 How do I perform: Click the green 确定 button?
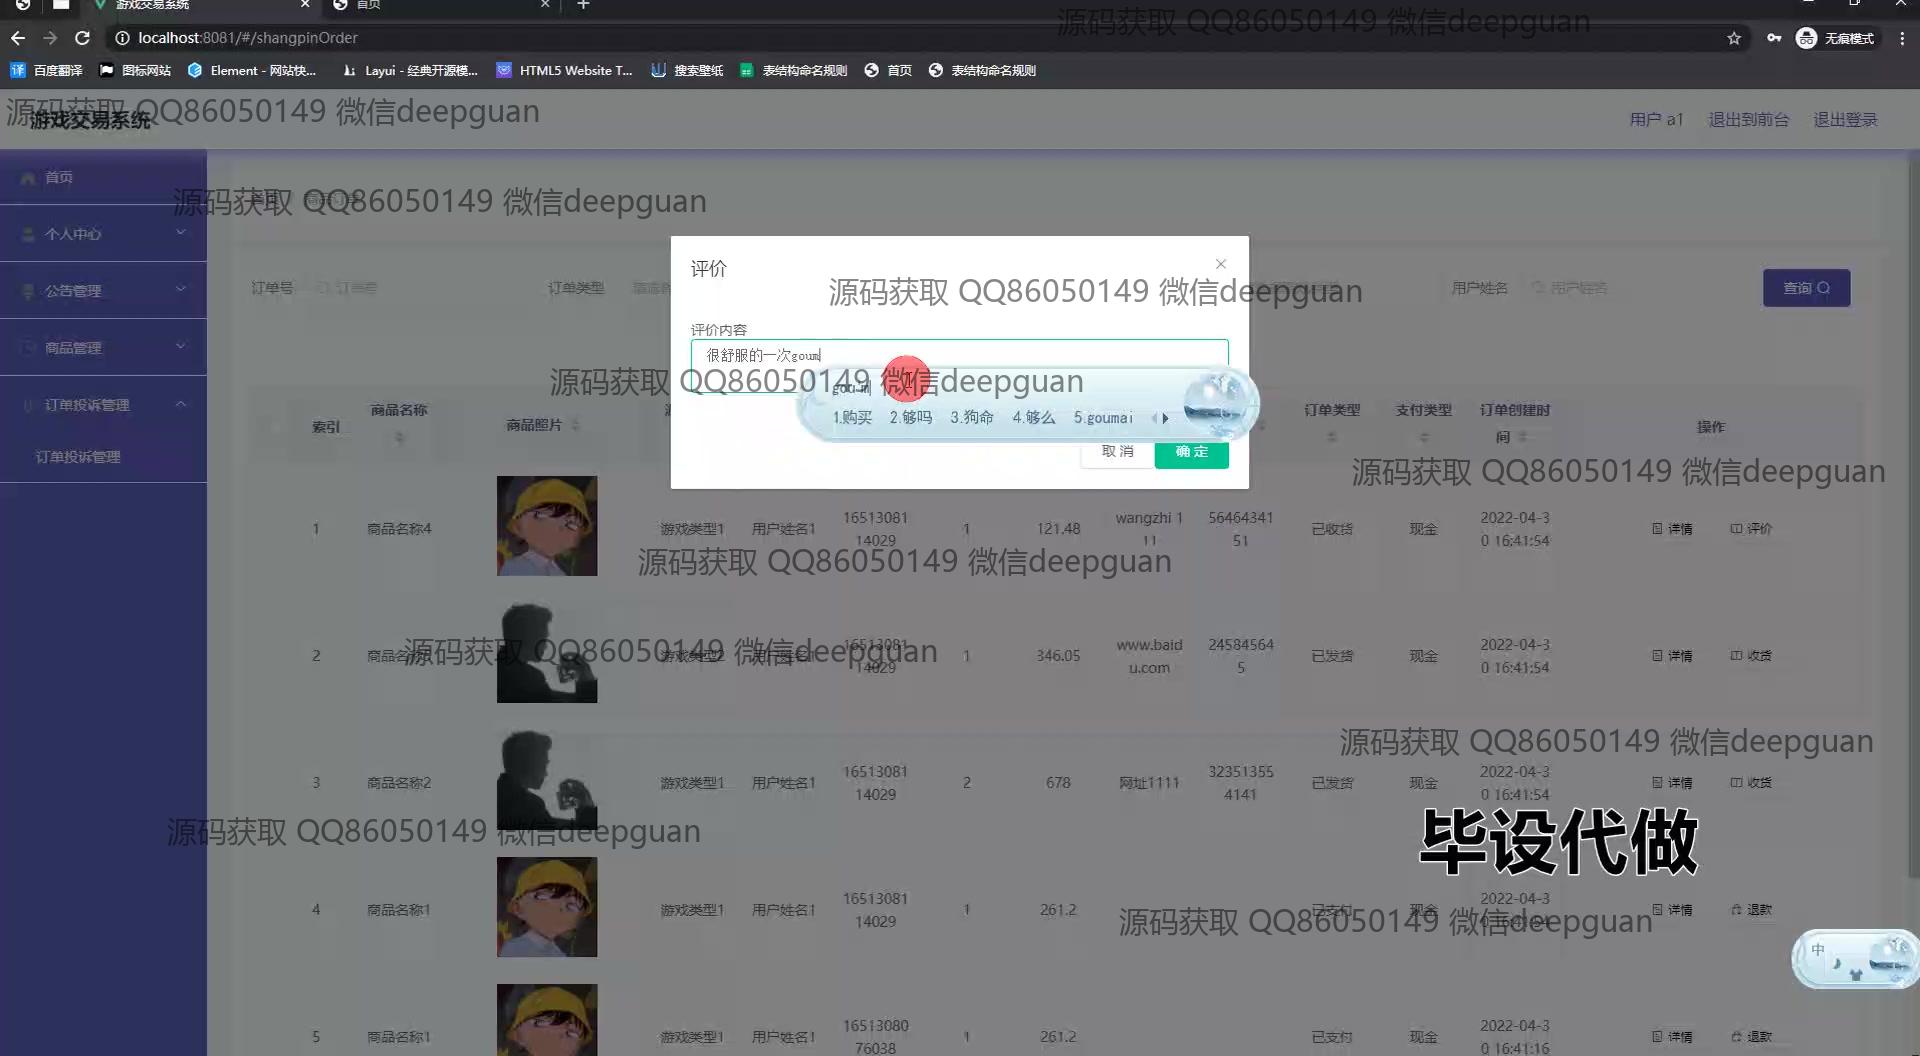[1191, 452]
